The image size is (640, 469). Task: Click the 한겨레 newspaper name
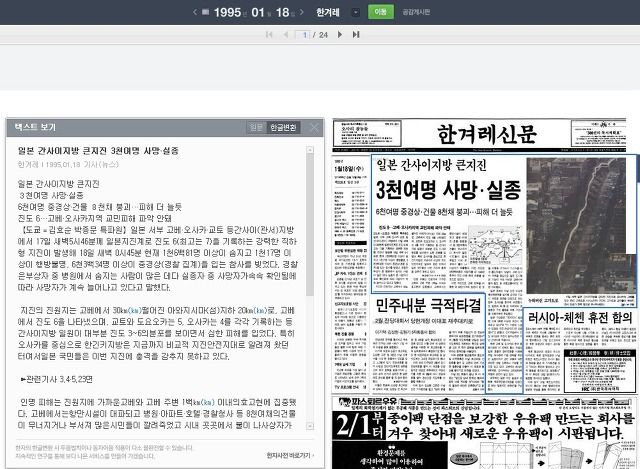click(328, 12)
